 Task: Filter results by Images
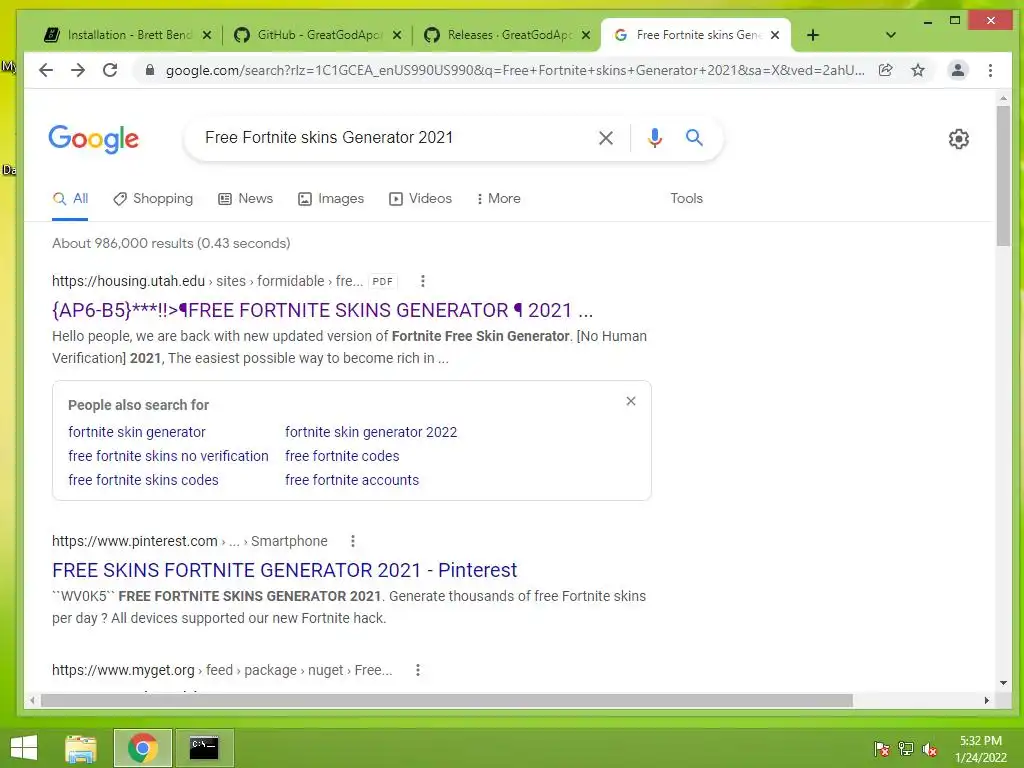330,199
